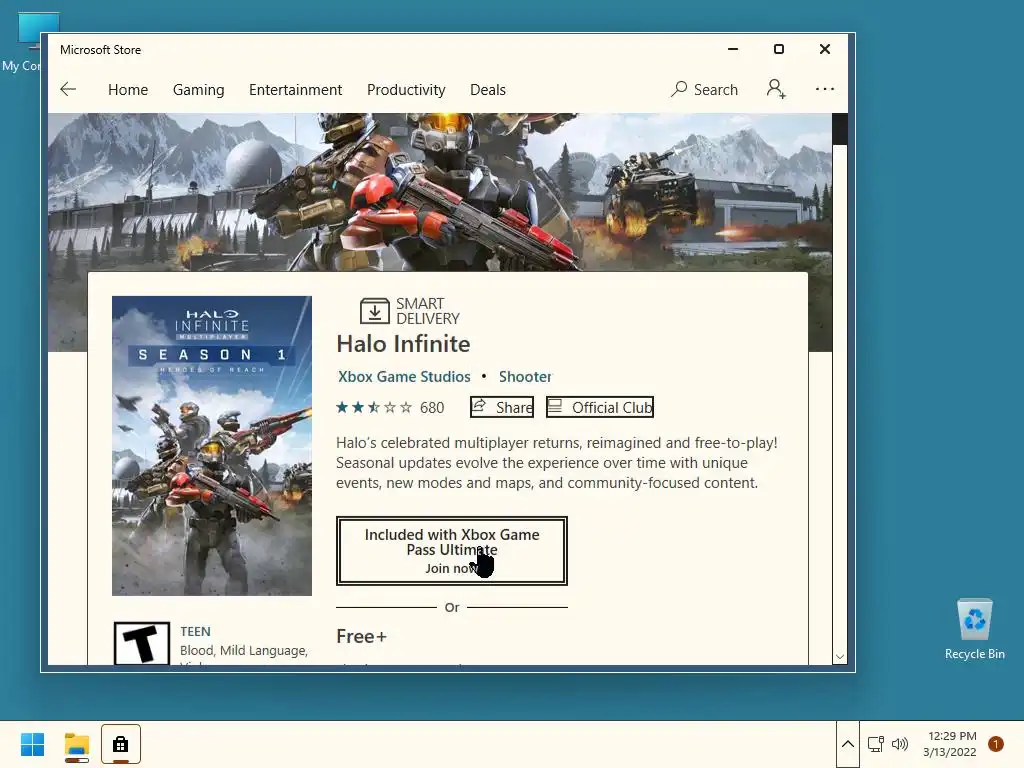Open the Entertainment tab
This screenshot has width=1024, height=768.
pyautogui.click(x=295, y=89)
